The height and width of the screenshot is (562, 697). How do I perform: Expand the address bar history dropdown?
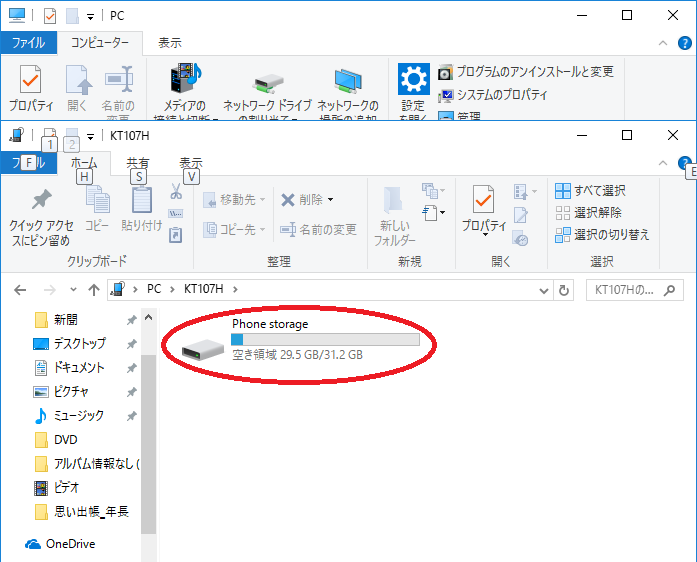point(542,290)
